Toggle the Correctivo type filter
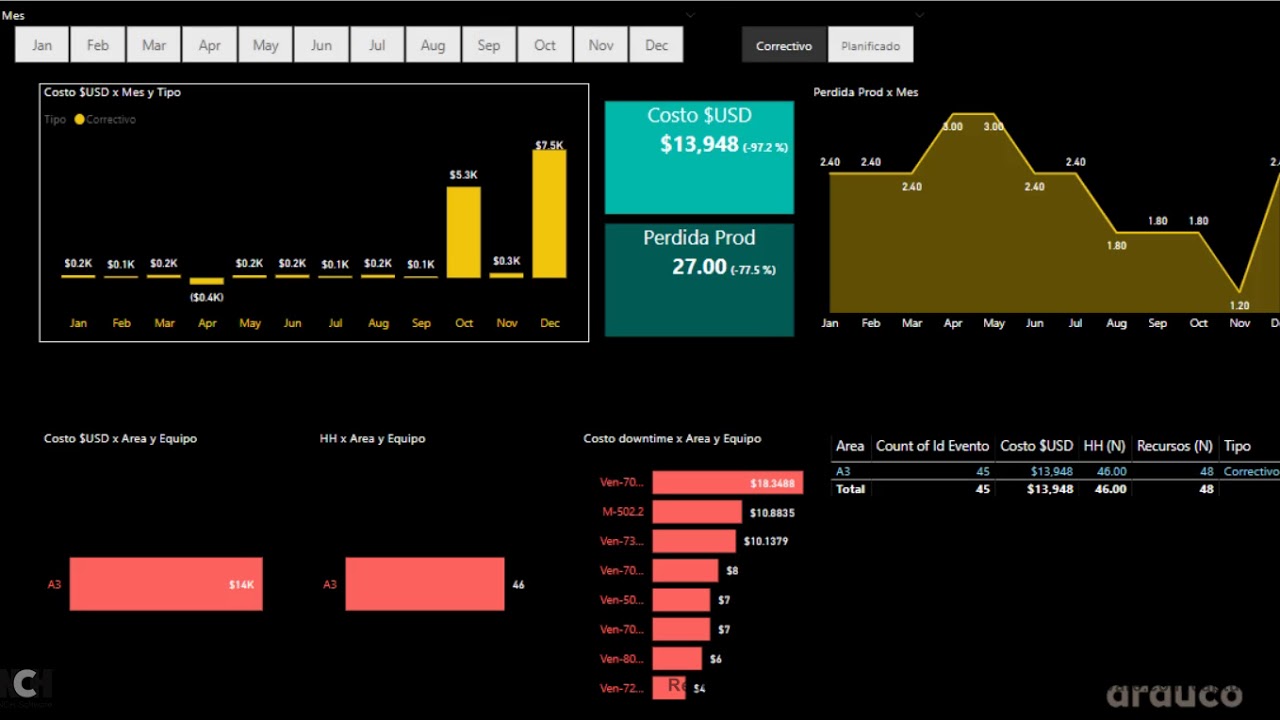 click(x=784, y=45)
